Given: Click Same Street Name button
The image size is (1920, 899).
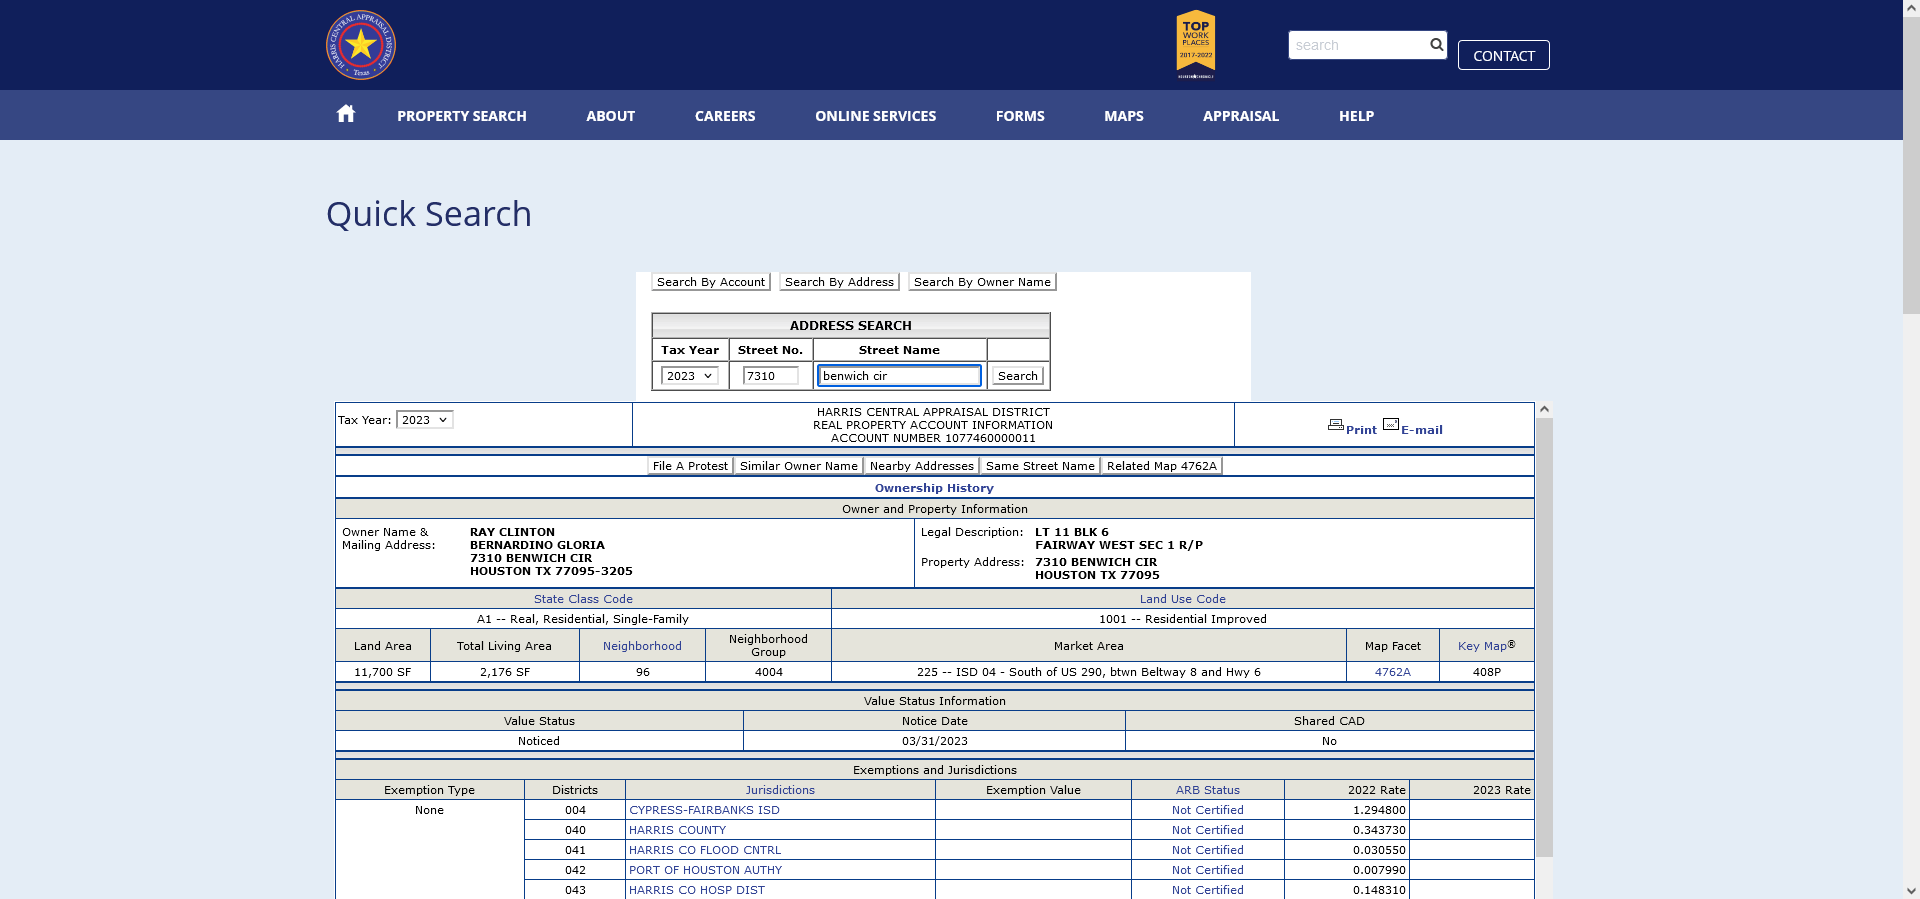Looking at the screenshot, I should point(1040,466).
